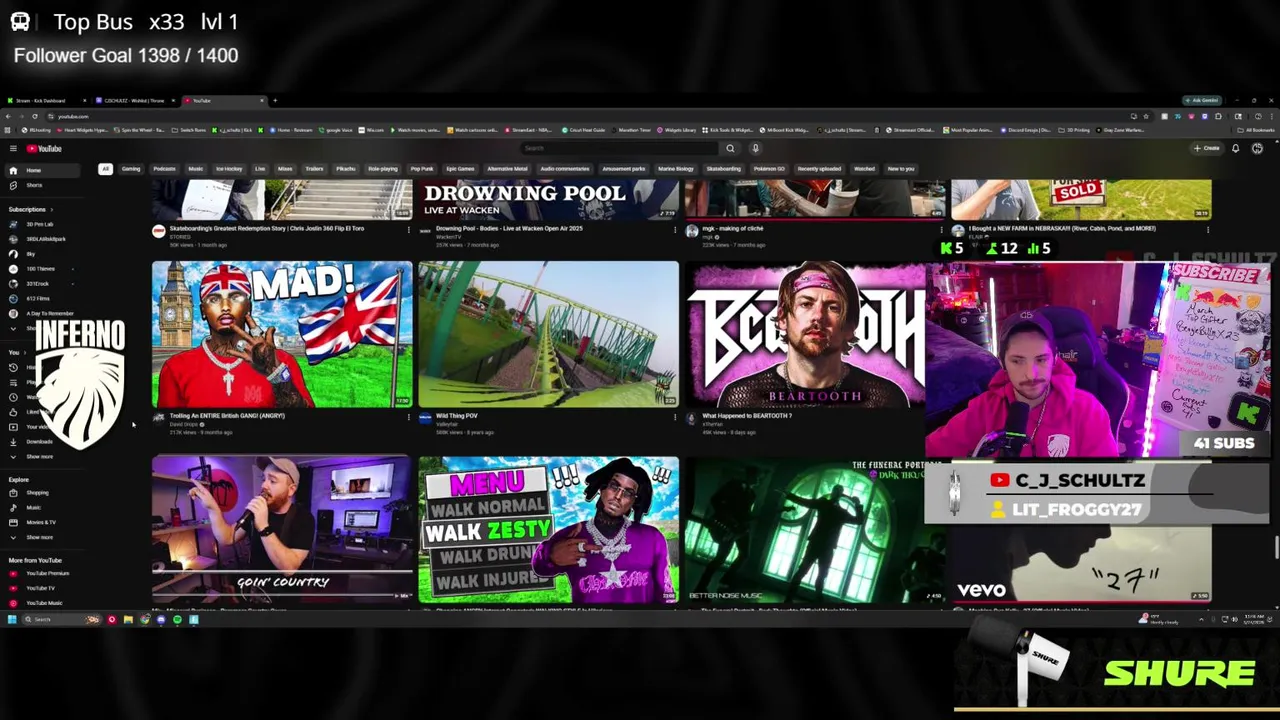
Task: Click the browser back arrow
Action: tap(8, 116)
